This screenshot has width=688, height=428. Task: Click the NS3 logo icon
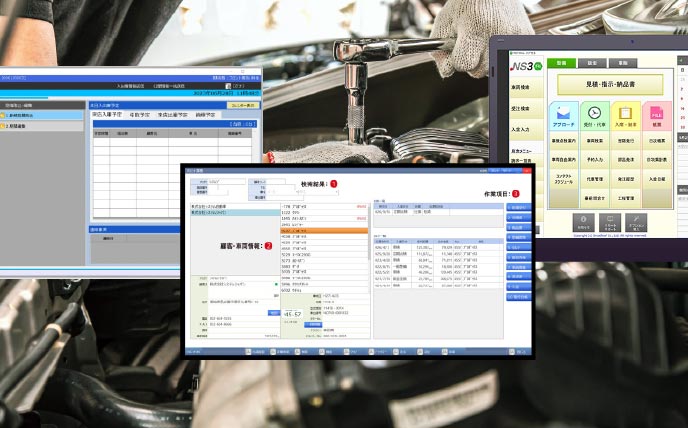[522, 65]
